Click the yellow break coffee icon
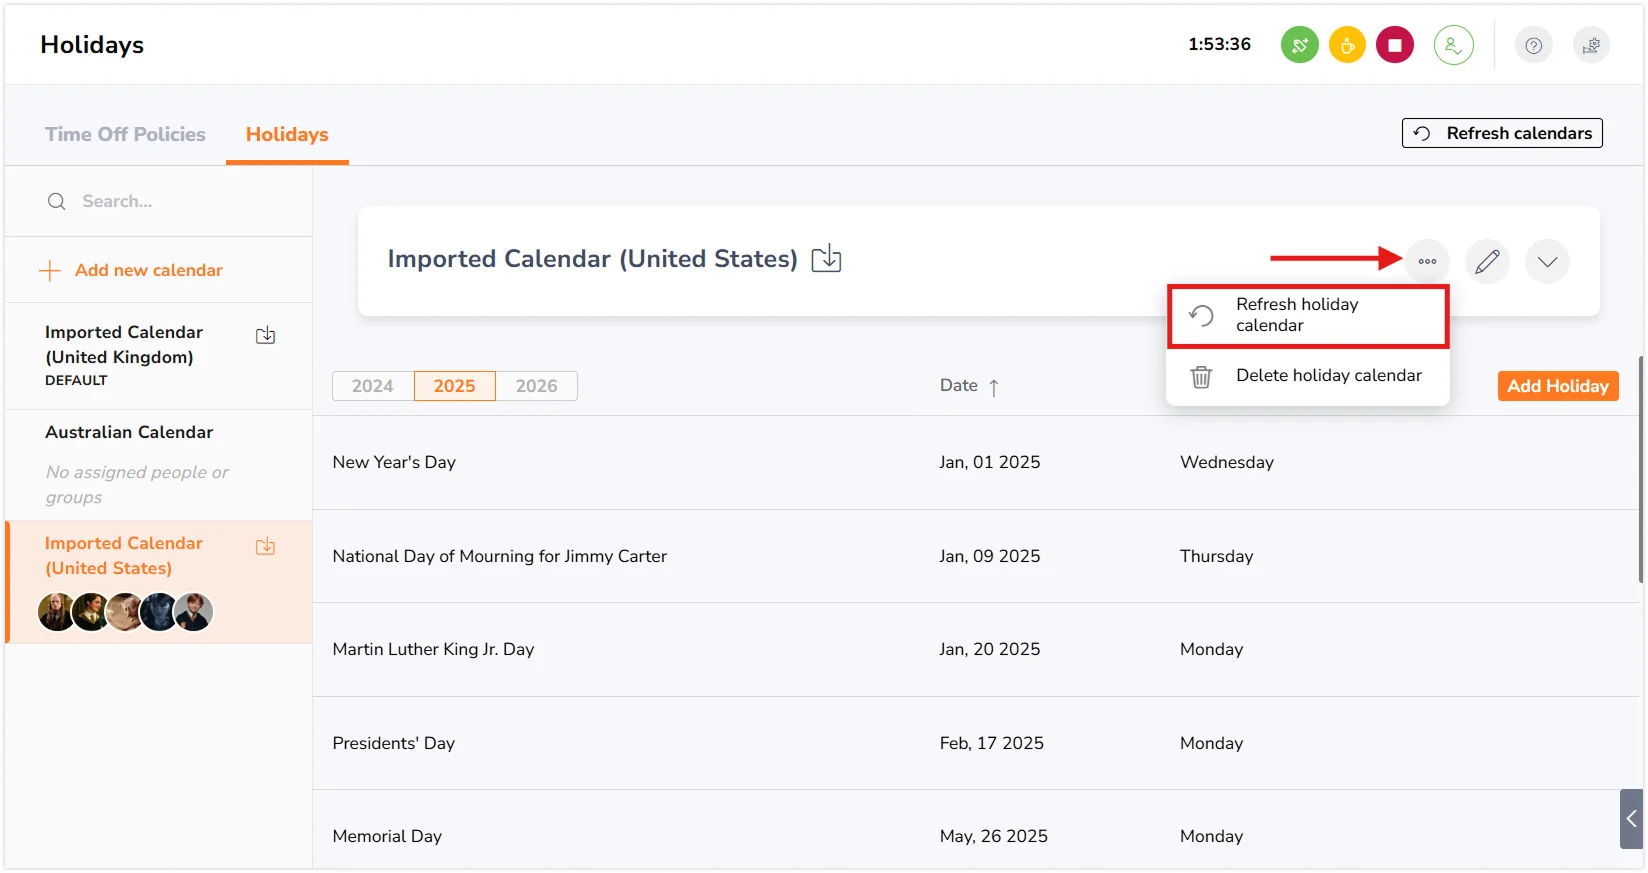This screenshot has width=1648, height=873. point(1347,45)
